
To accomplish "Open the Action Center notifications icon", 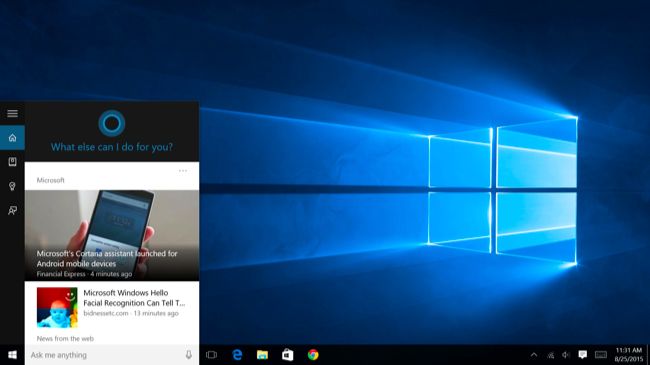I will [582, 355].
